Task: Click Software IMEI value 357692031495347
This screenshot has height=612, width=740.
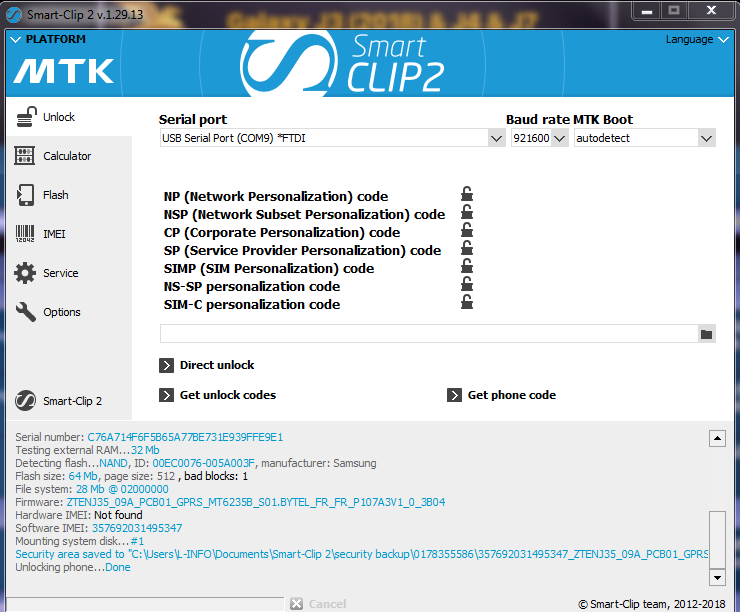Action: point(137,528)
